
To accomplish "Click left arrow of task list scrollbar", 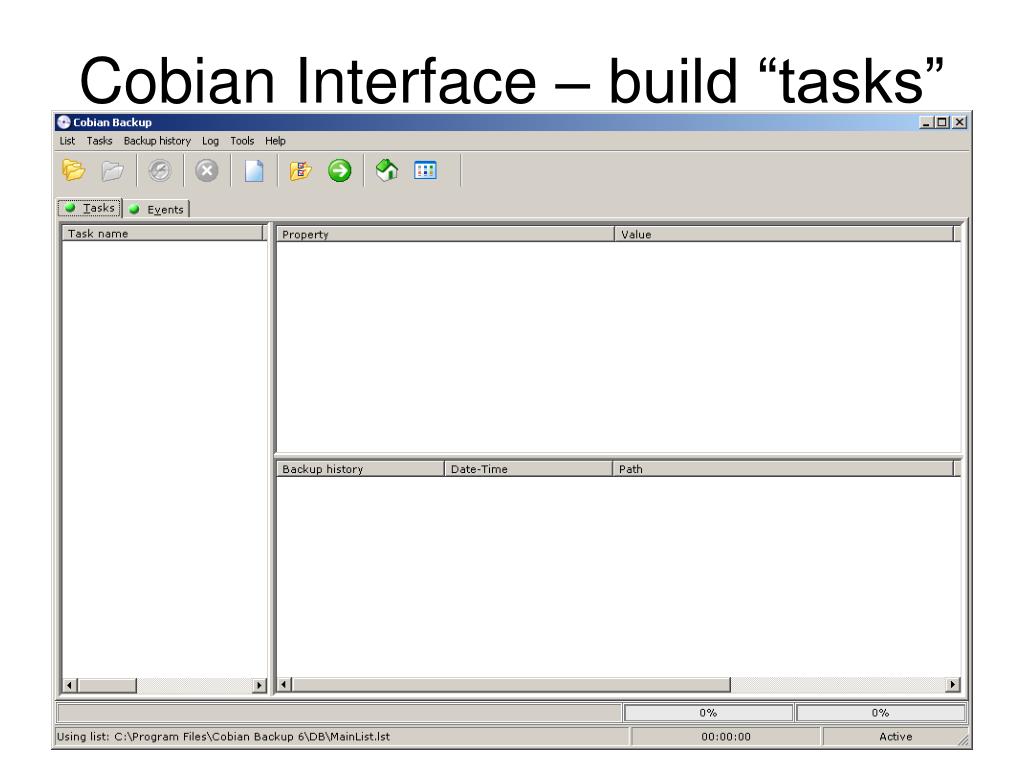I will pos(70,685).
